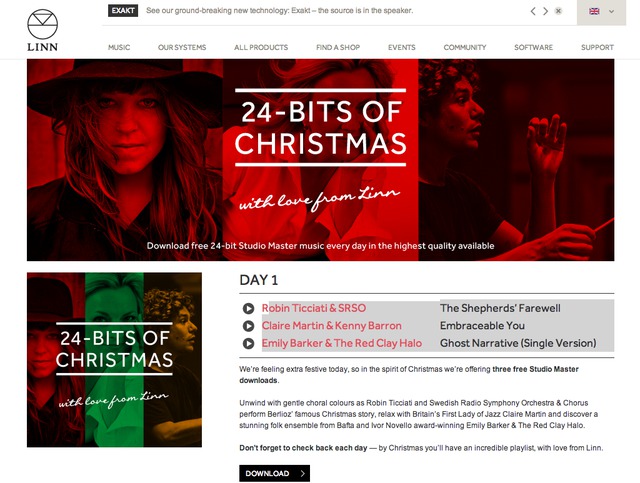Click the EXAKT badge label
Screen dimensions: 640x483
123,11
